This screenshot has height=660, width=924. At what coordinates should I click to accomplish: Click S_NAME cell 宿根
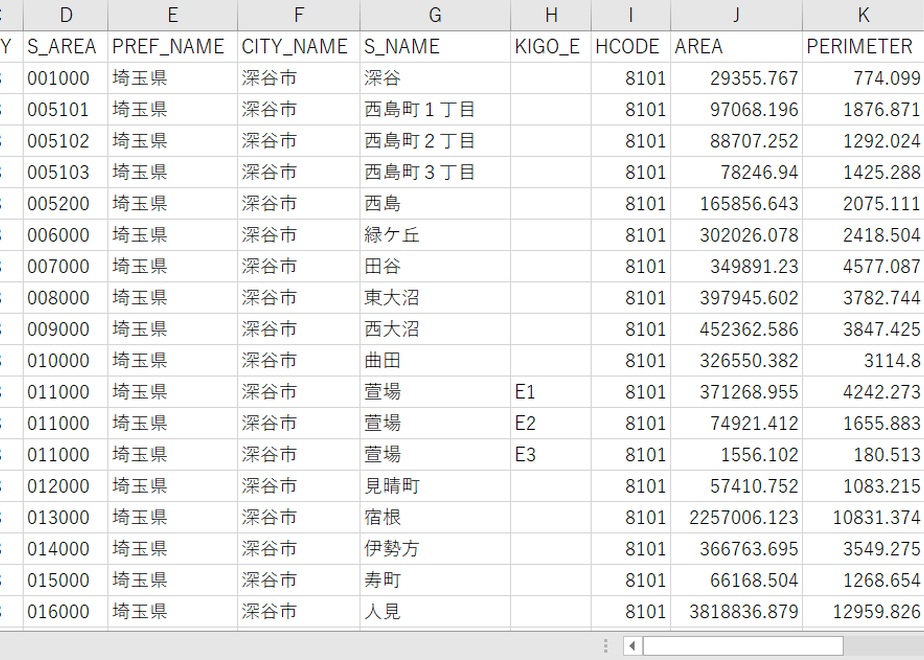(435, 517)
